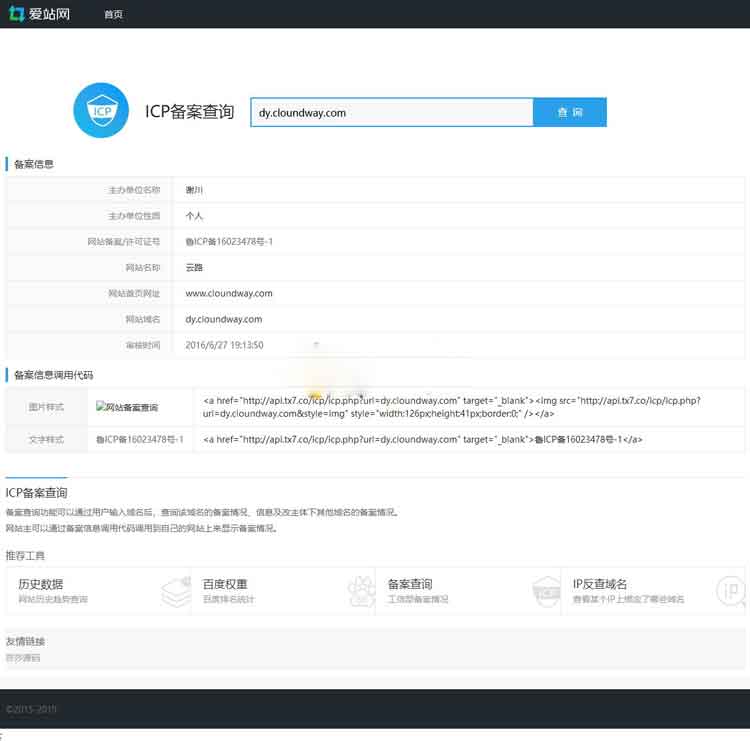Click the 网站备案查询 broken image thumbnail
Viewport: 750px width, 741px height.
[x=127, y=407]
